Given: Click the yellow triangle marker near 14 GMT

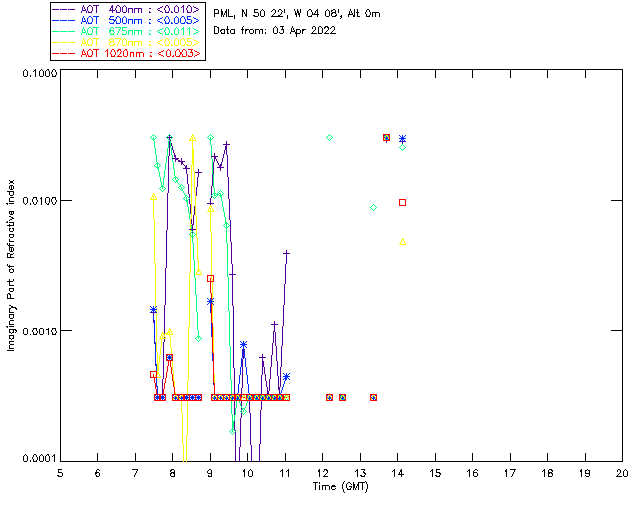Looking at the screenshot, I should (402, 241).
